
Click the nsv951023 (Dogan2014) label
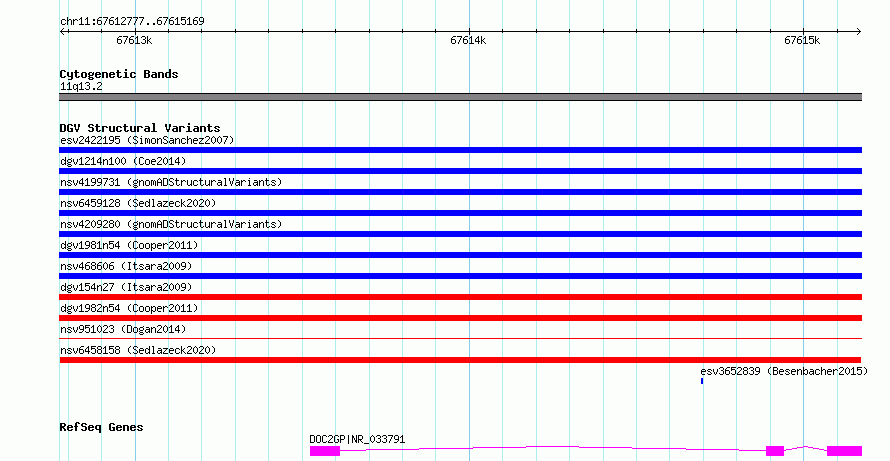[123, 329]
